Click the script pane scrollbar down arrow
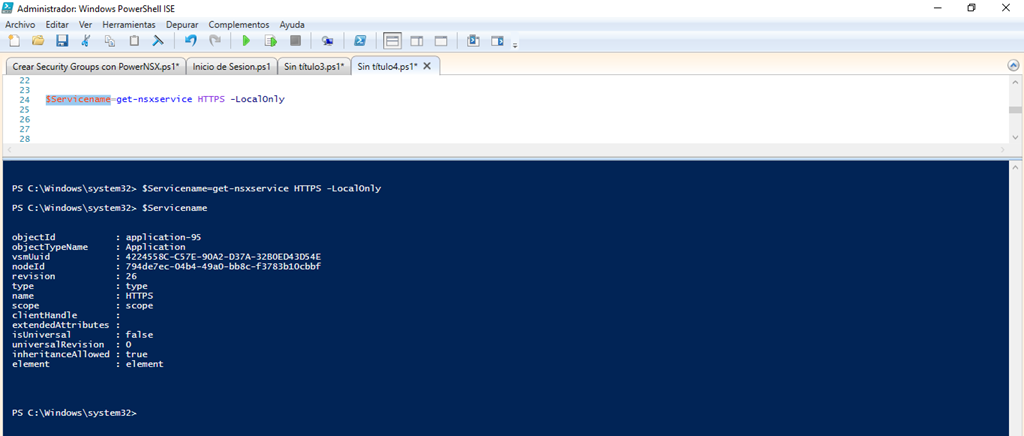This screenshot has height=436, width=1024. coord(1015,139)
